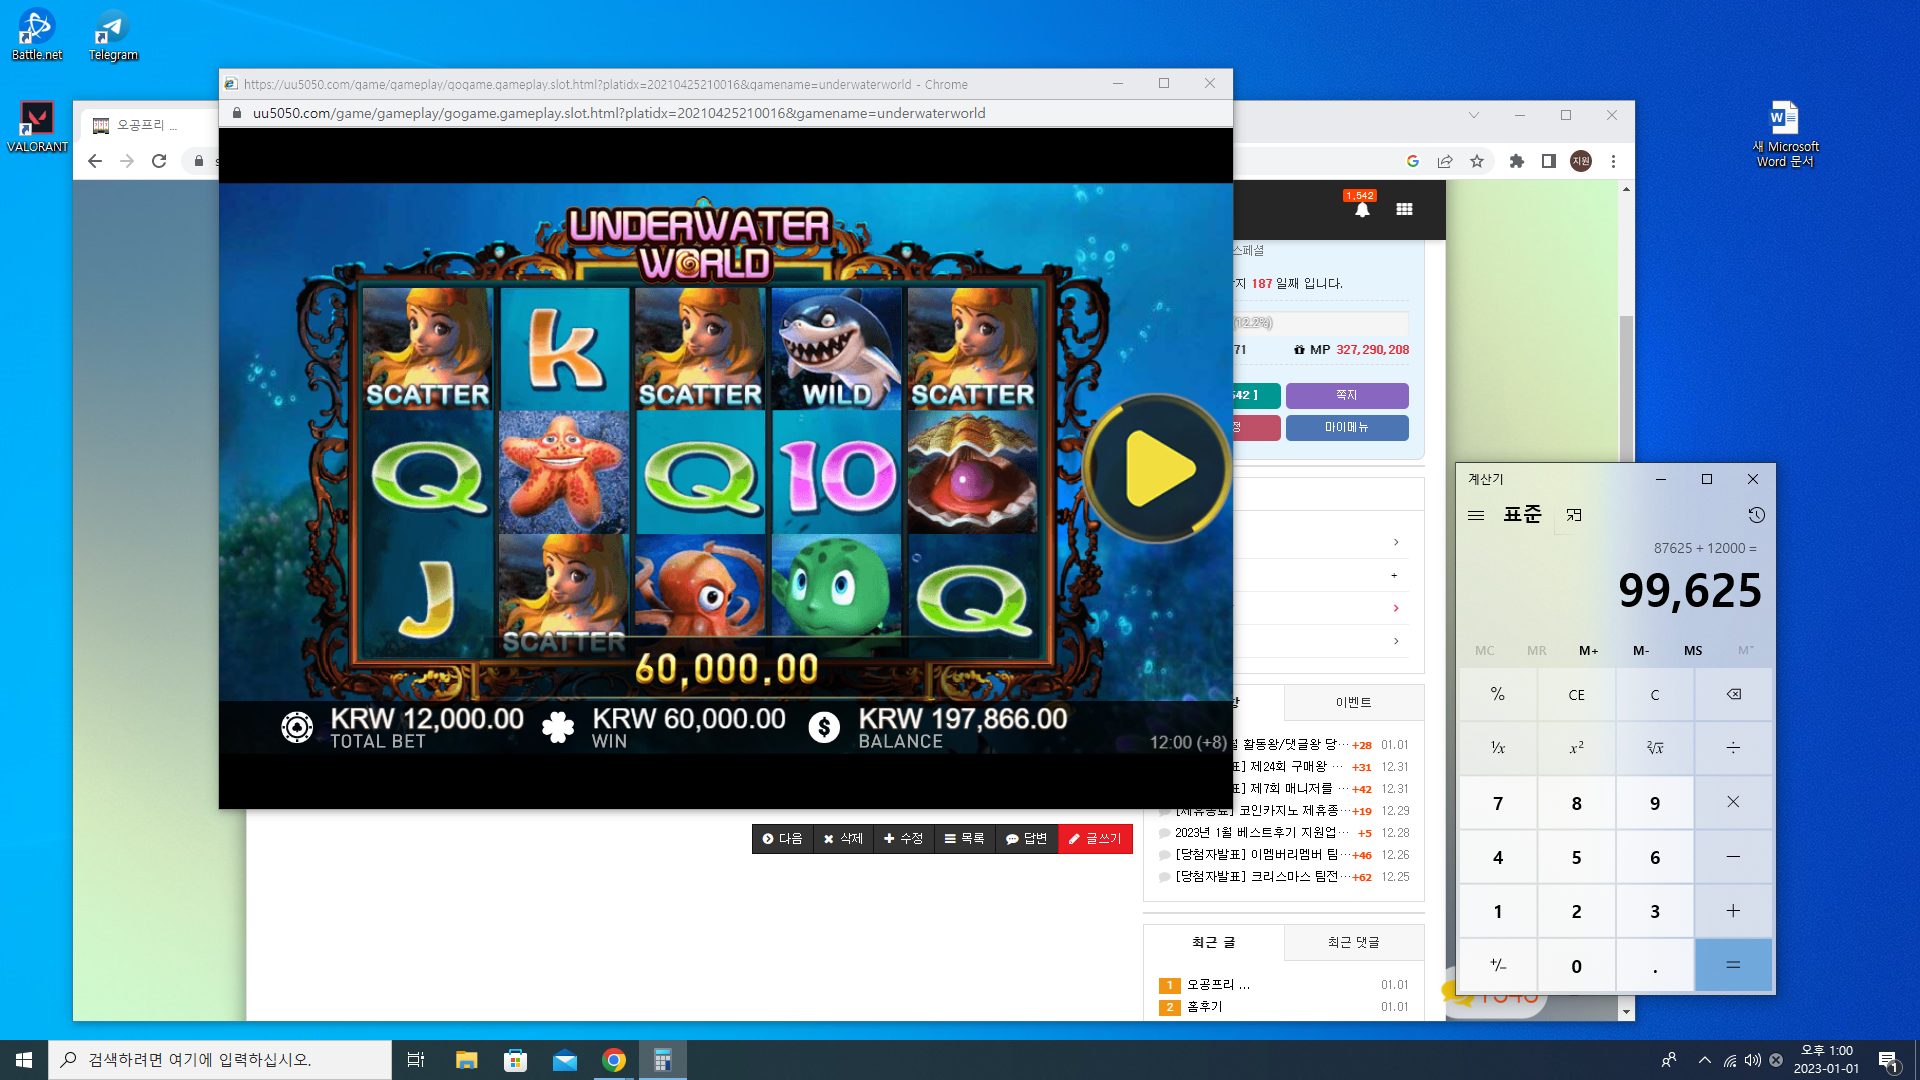Open the Chrome tab search dropdown

[x=1474, y=115]
